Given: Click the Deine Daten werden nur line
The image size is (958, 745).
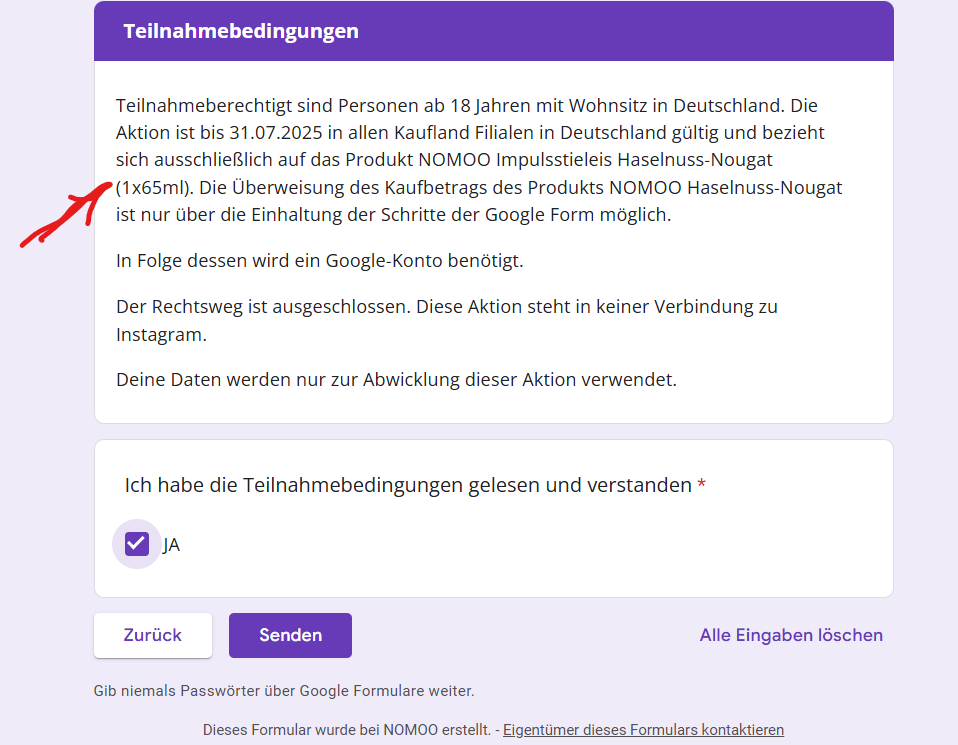Looking at the screenshot, I should pos(397,380).
